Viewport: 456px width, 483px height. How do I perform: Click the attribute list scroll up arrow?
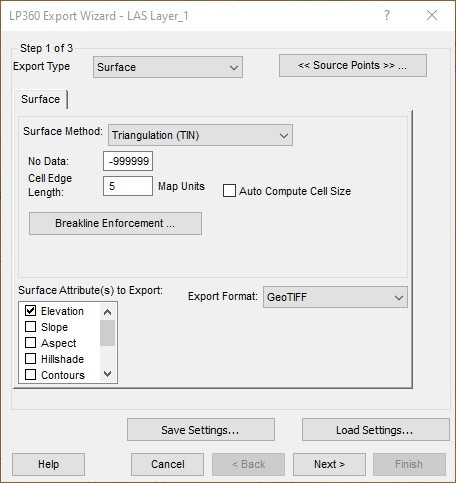pyautogui.click(x=107, y=312)
